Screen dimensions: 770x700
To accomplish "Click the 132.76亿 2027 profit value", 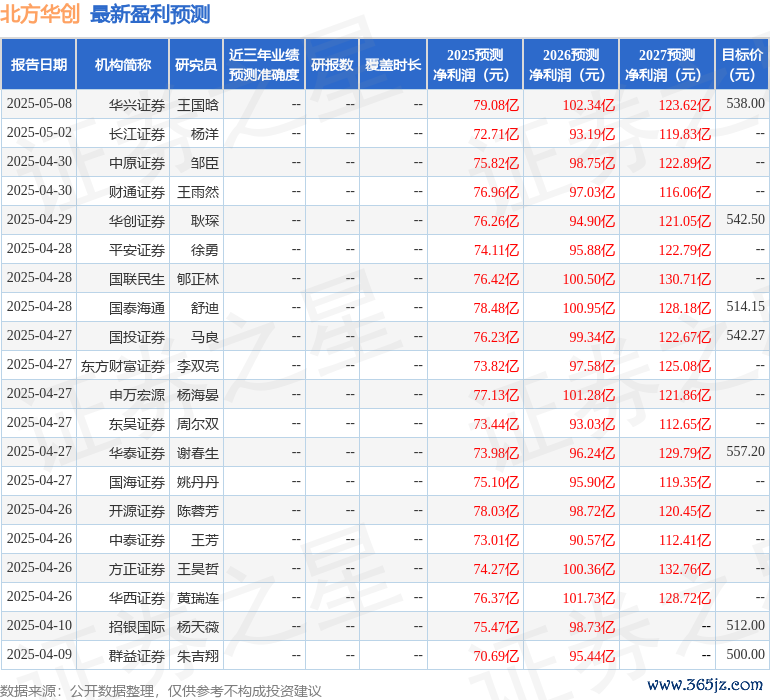I will click(x=685, y=568).
